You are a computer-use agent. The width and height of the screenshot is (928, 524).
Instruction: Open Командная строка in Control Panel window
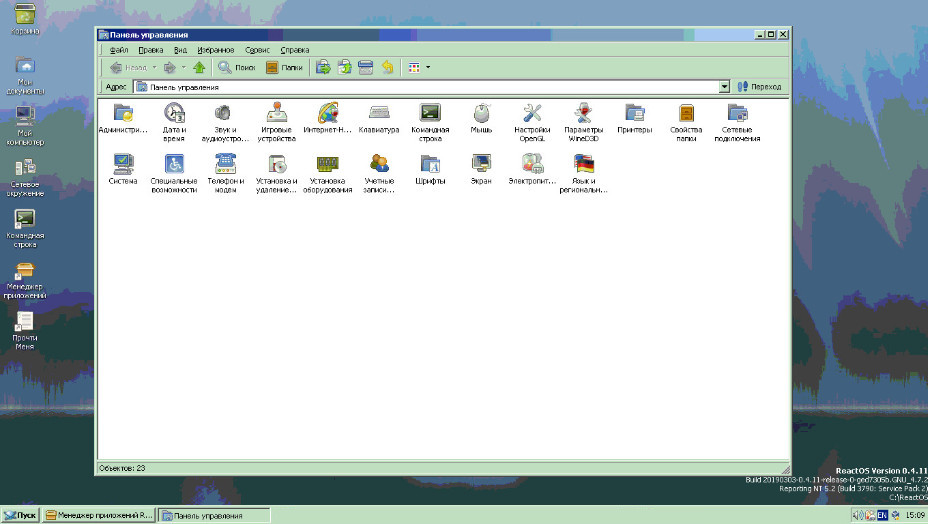pyautogui.click(x=430, y=122)
